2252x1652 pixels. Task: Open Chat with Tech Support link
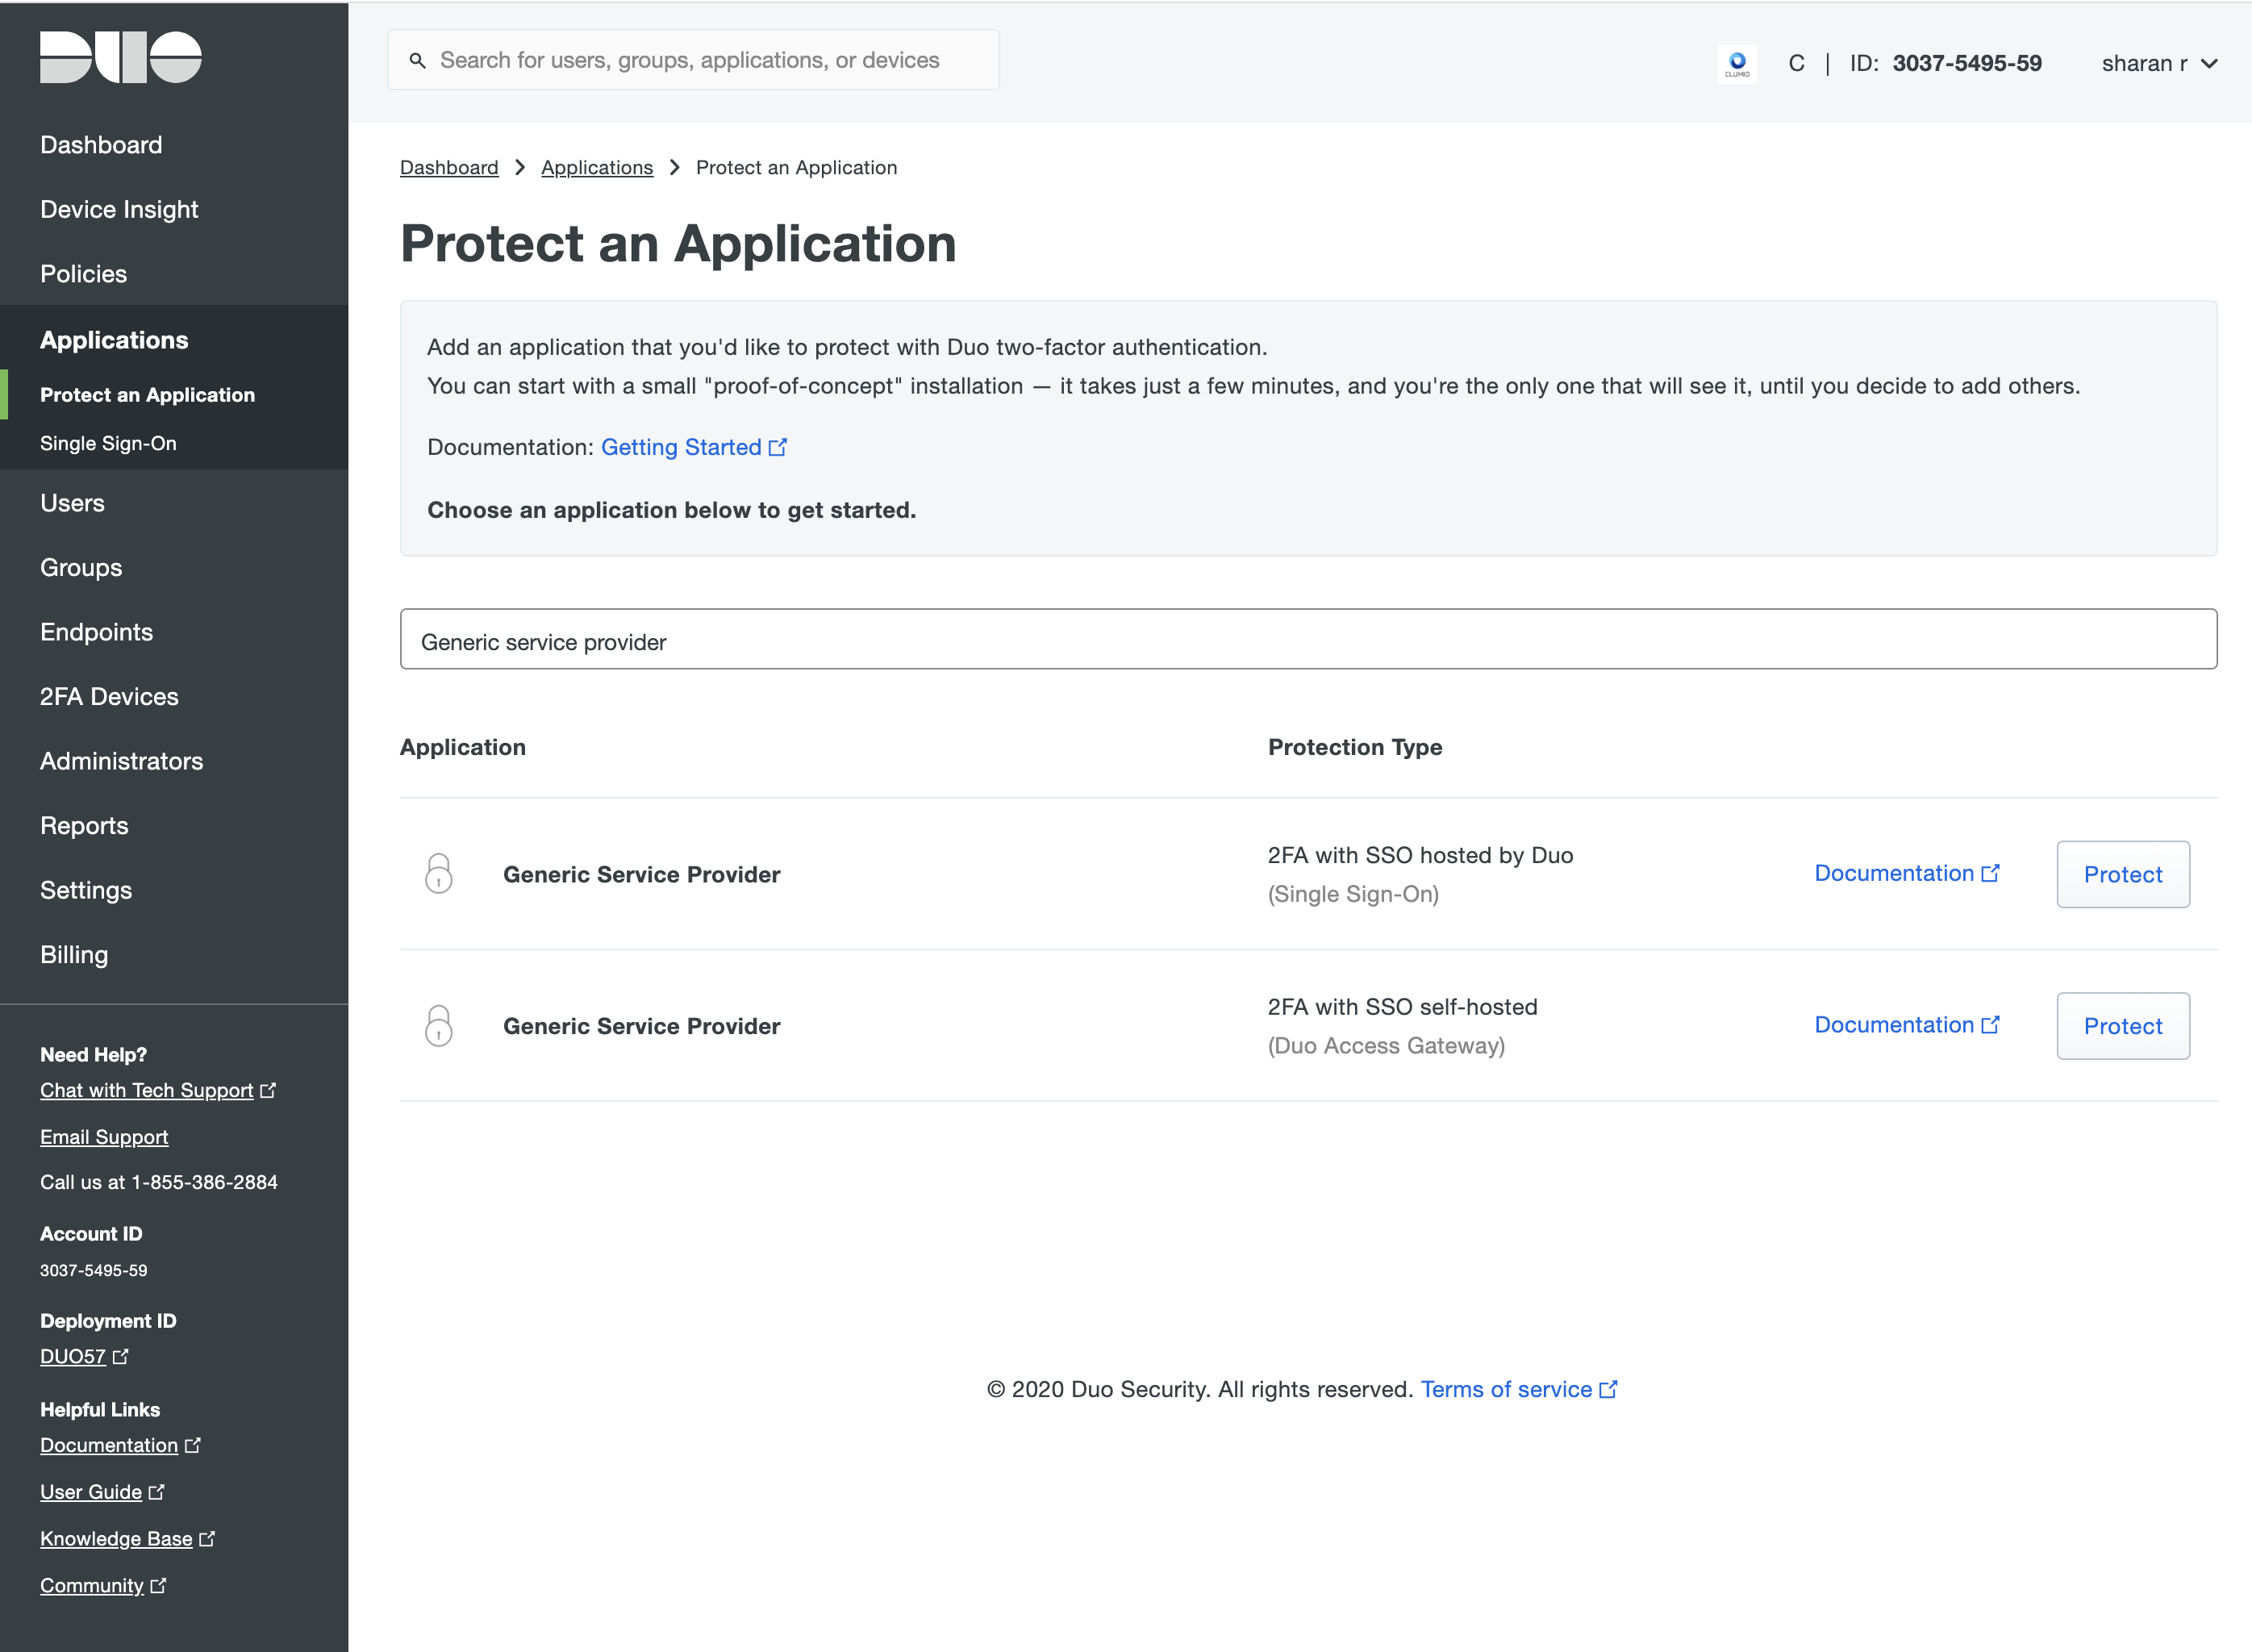coord(147,1090)
